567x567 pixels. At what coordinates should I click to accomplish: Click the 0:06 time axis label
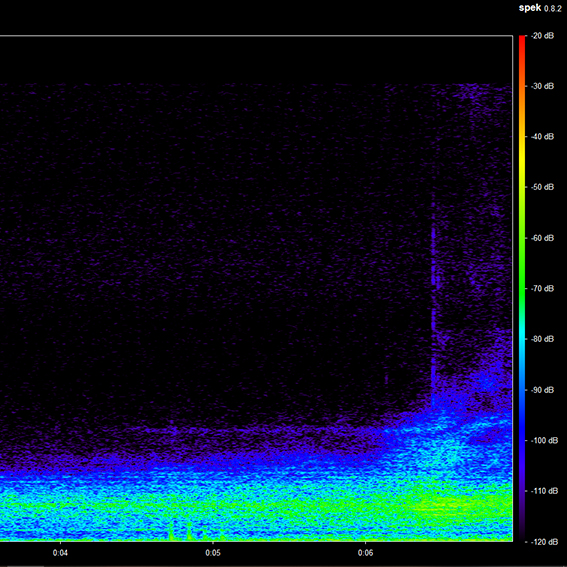coord(365,553)
